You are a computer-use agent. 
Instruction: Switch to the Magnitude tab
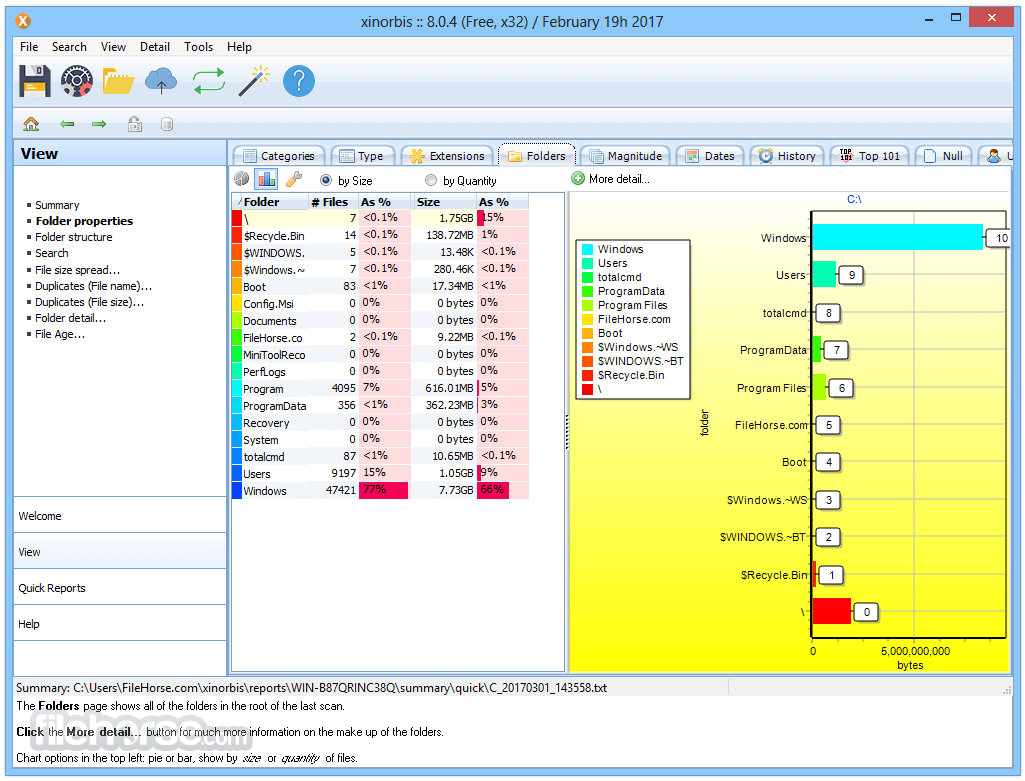[x=626, y=156]
